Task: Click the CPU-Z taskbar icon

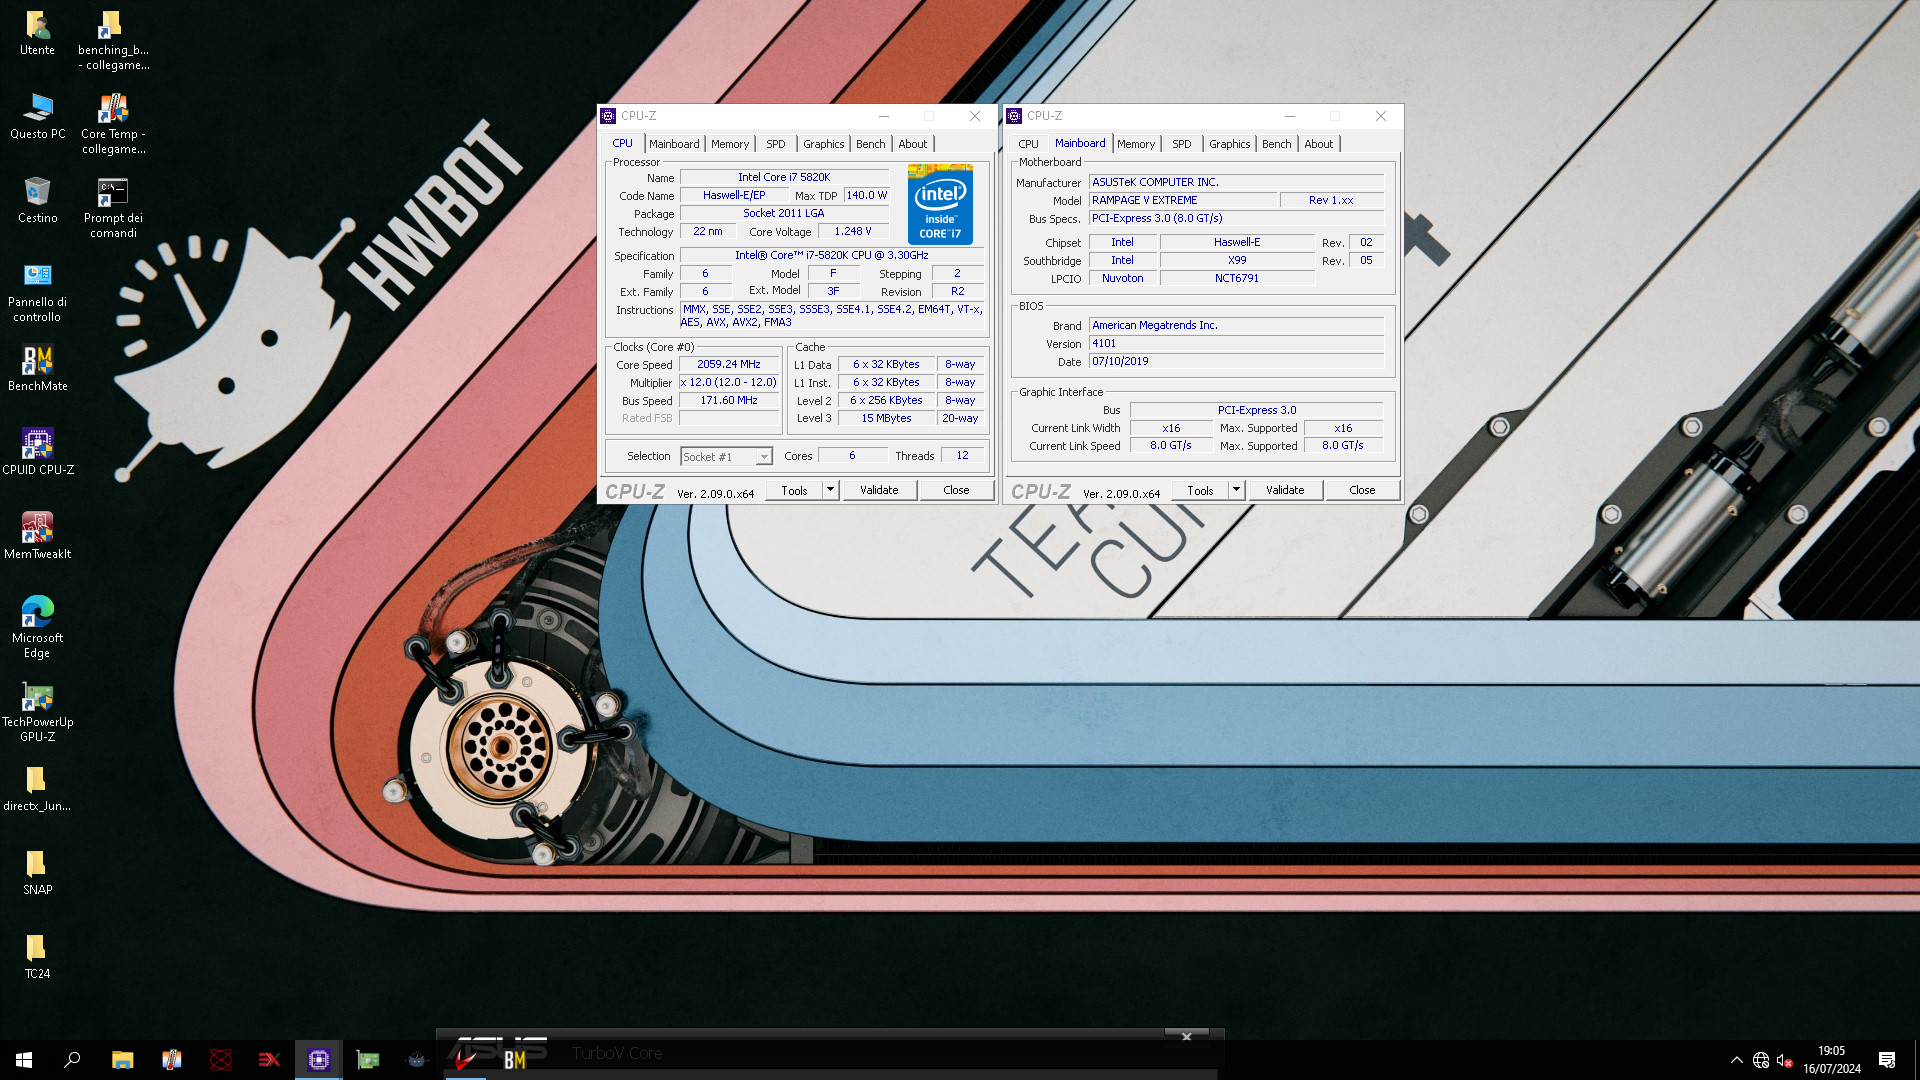Action: 319,1060
